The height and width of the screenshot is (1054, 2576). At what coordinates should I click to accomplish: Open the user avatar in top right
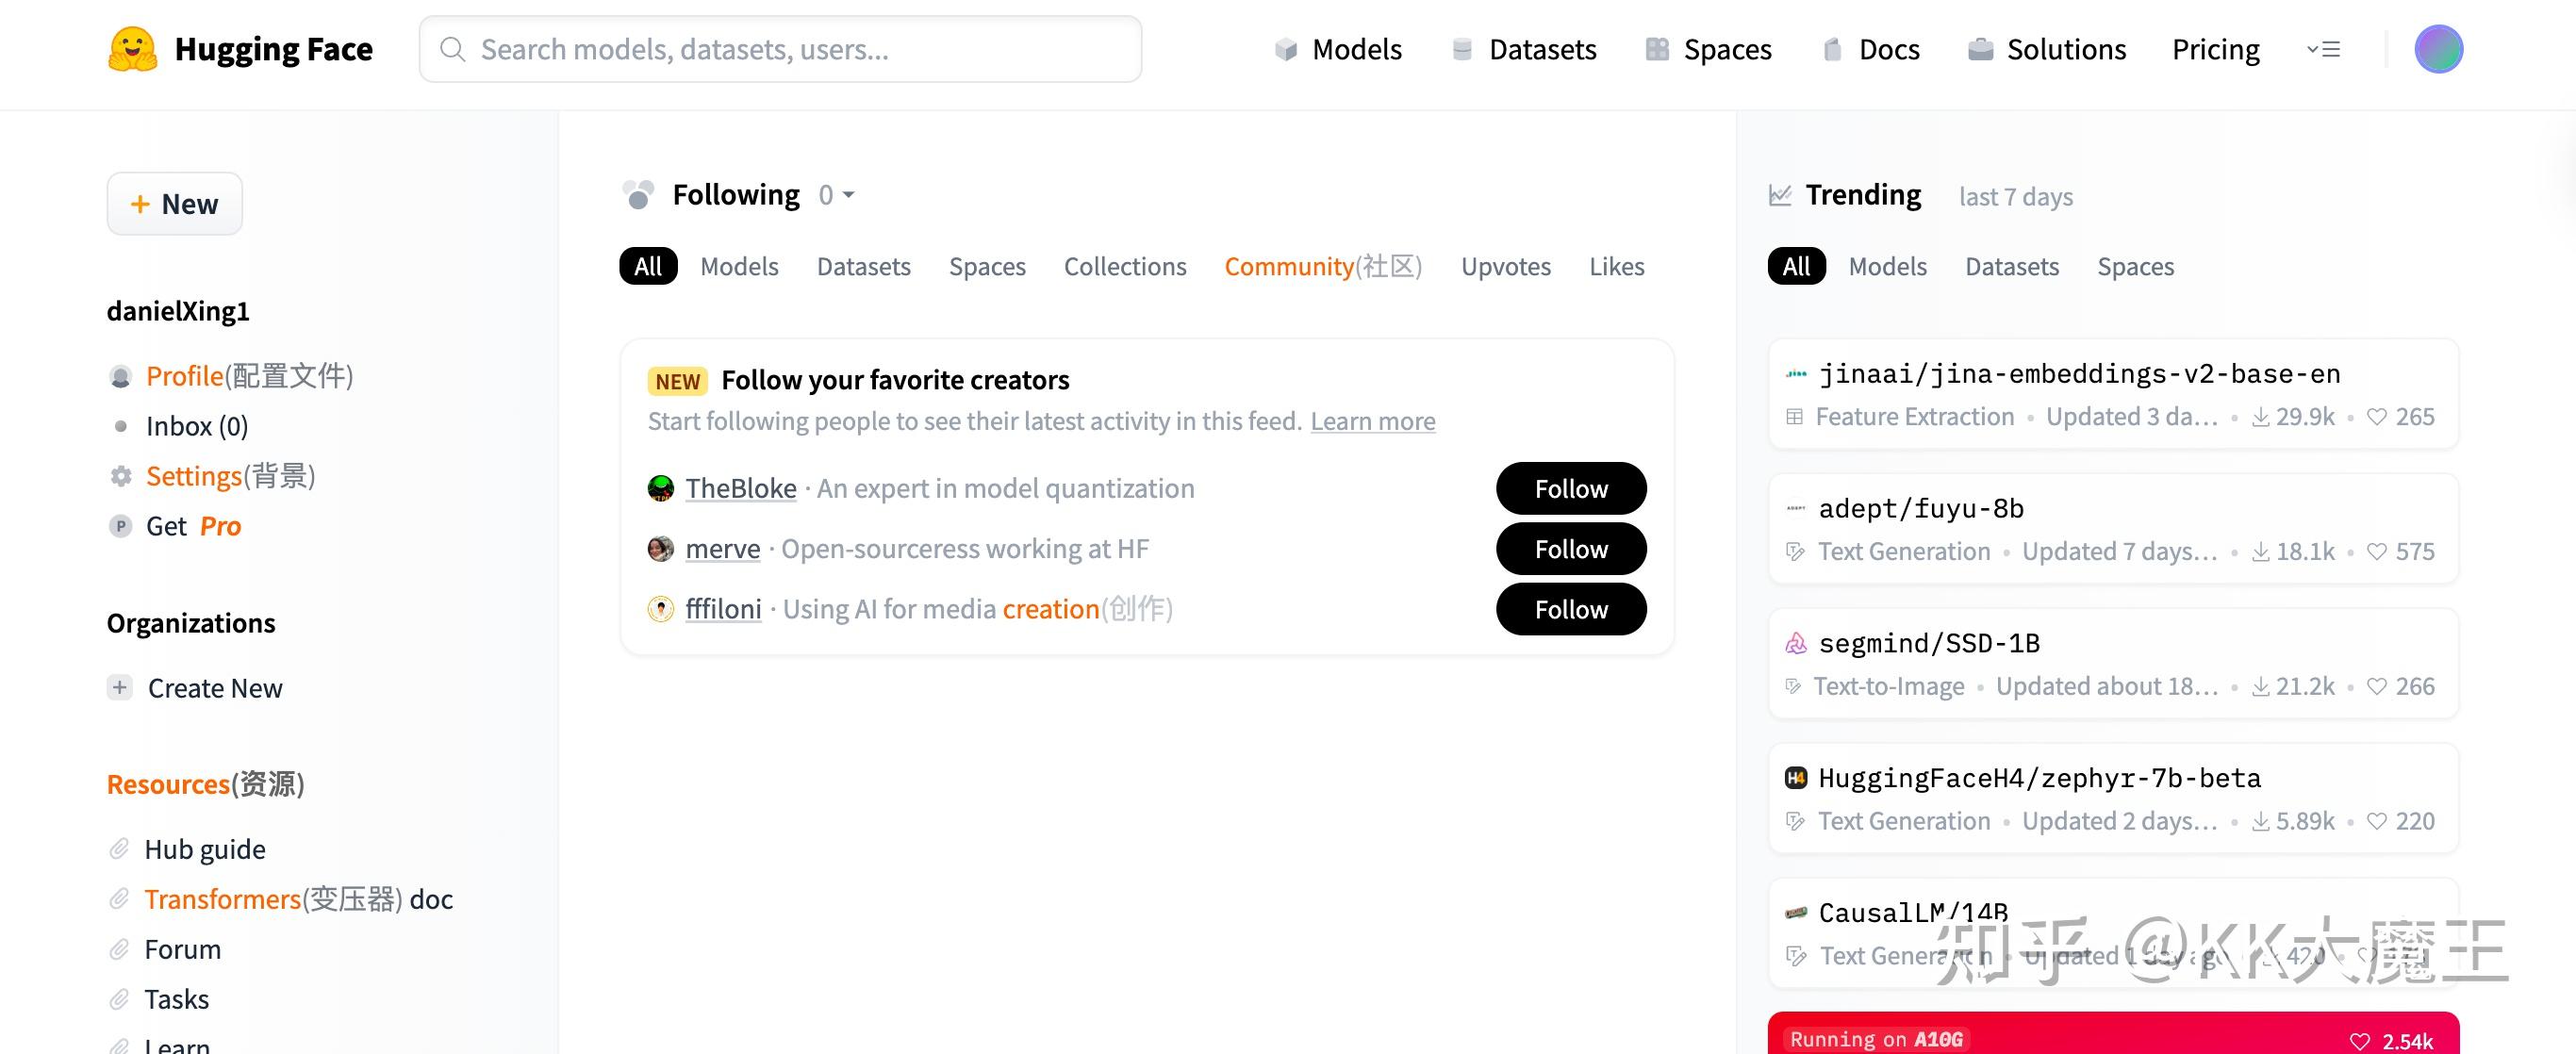(2437, 49)
